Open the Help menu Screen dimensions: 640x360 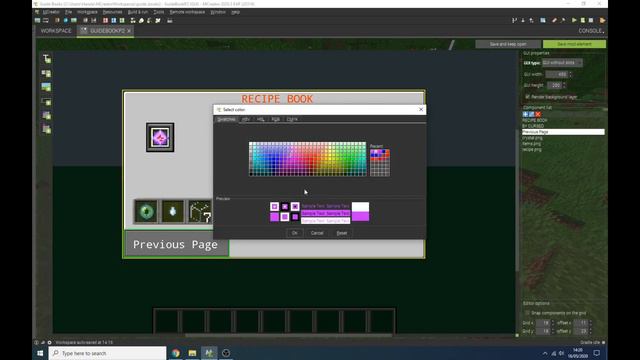[x=236, y=12]
